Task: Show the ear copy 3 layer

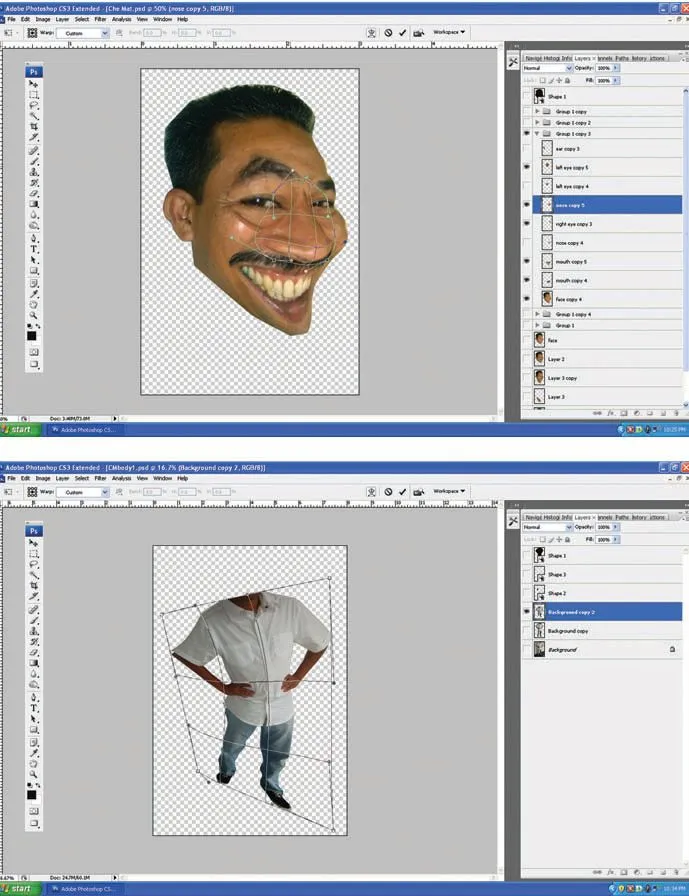Action: coord(527,149)
